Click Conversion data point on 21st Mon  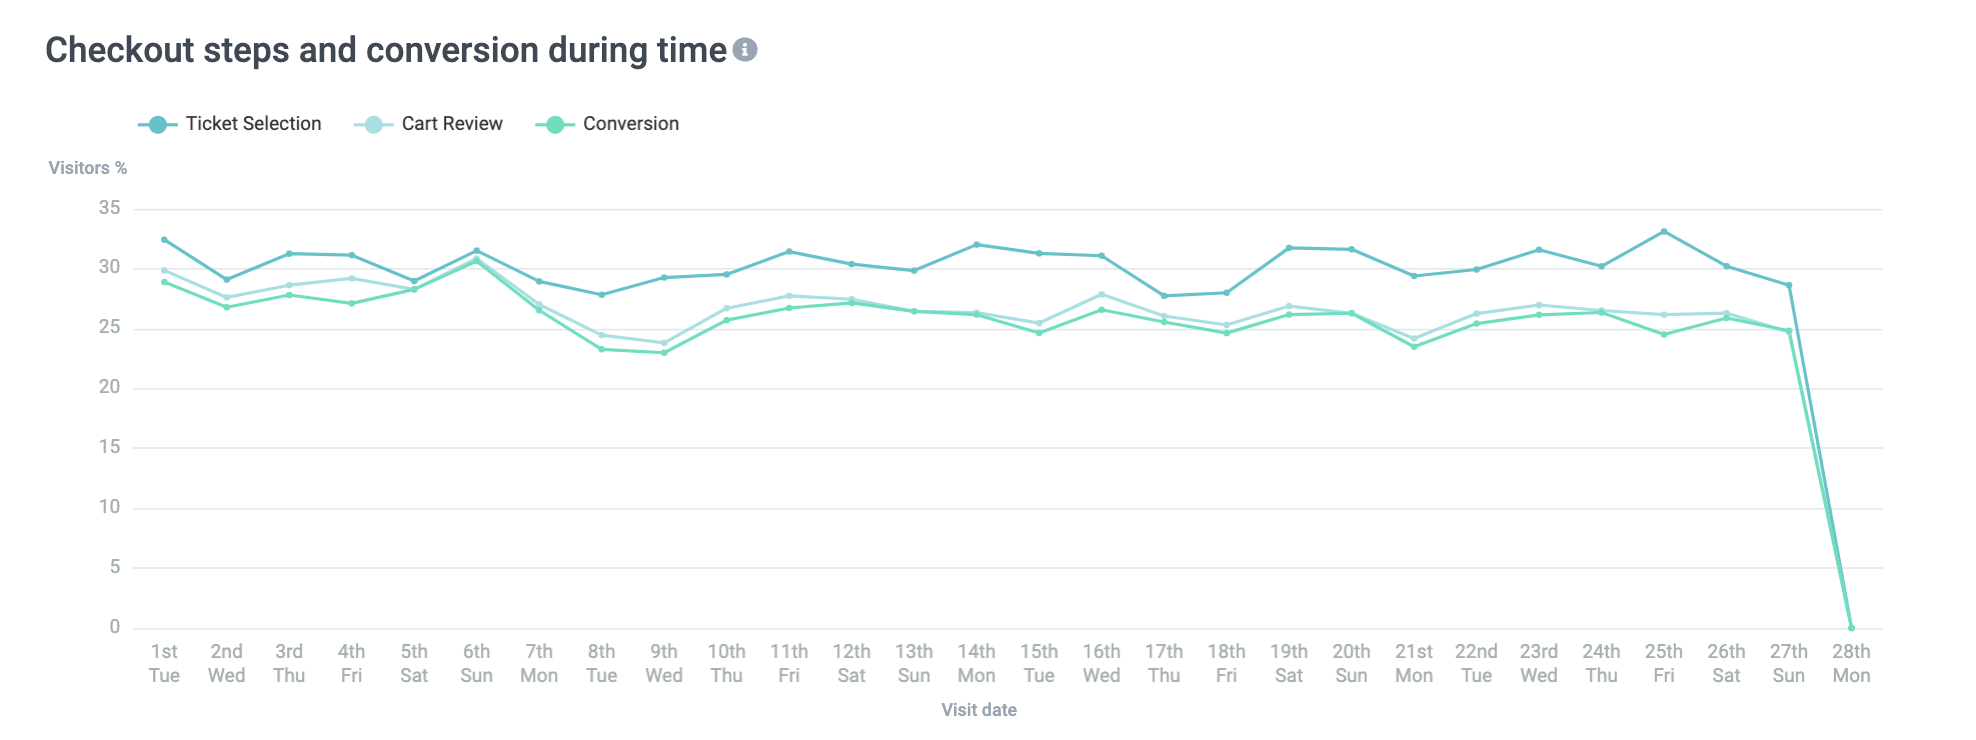(1414, 347)
